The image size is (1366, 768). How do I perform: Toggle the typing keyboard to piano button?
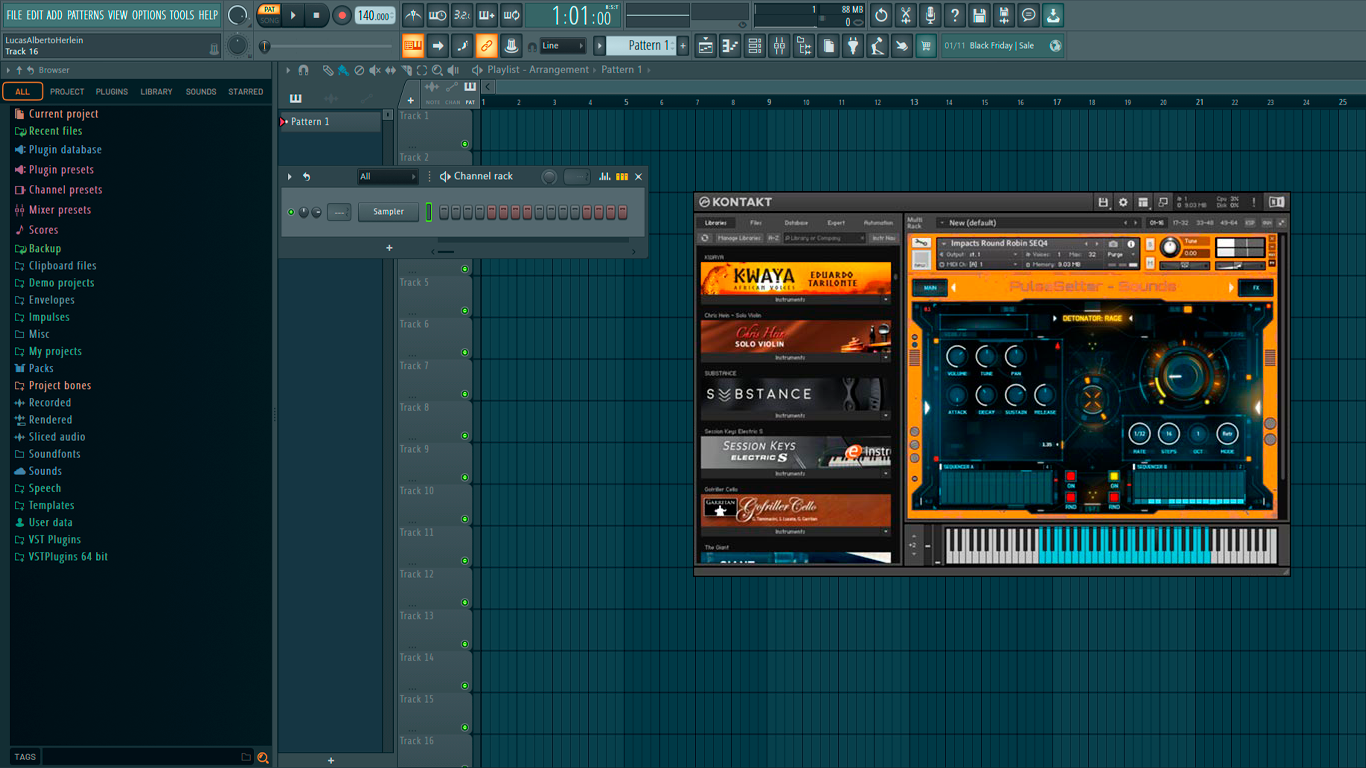(413, 45)
